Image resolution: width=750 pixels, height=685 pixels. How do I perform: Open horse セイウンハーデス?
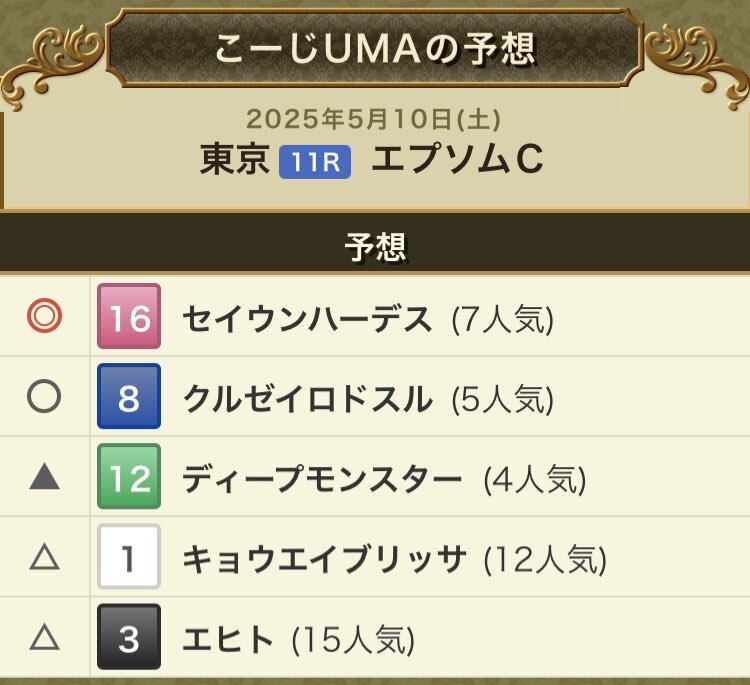tap(307, 320)
